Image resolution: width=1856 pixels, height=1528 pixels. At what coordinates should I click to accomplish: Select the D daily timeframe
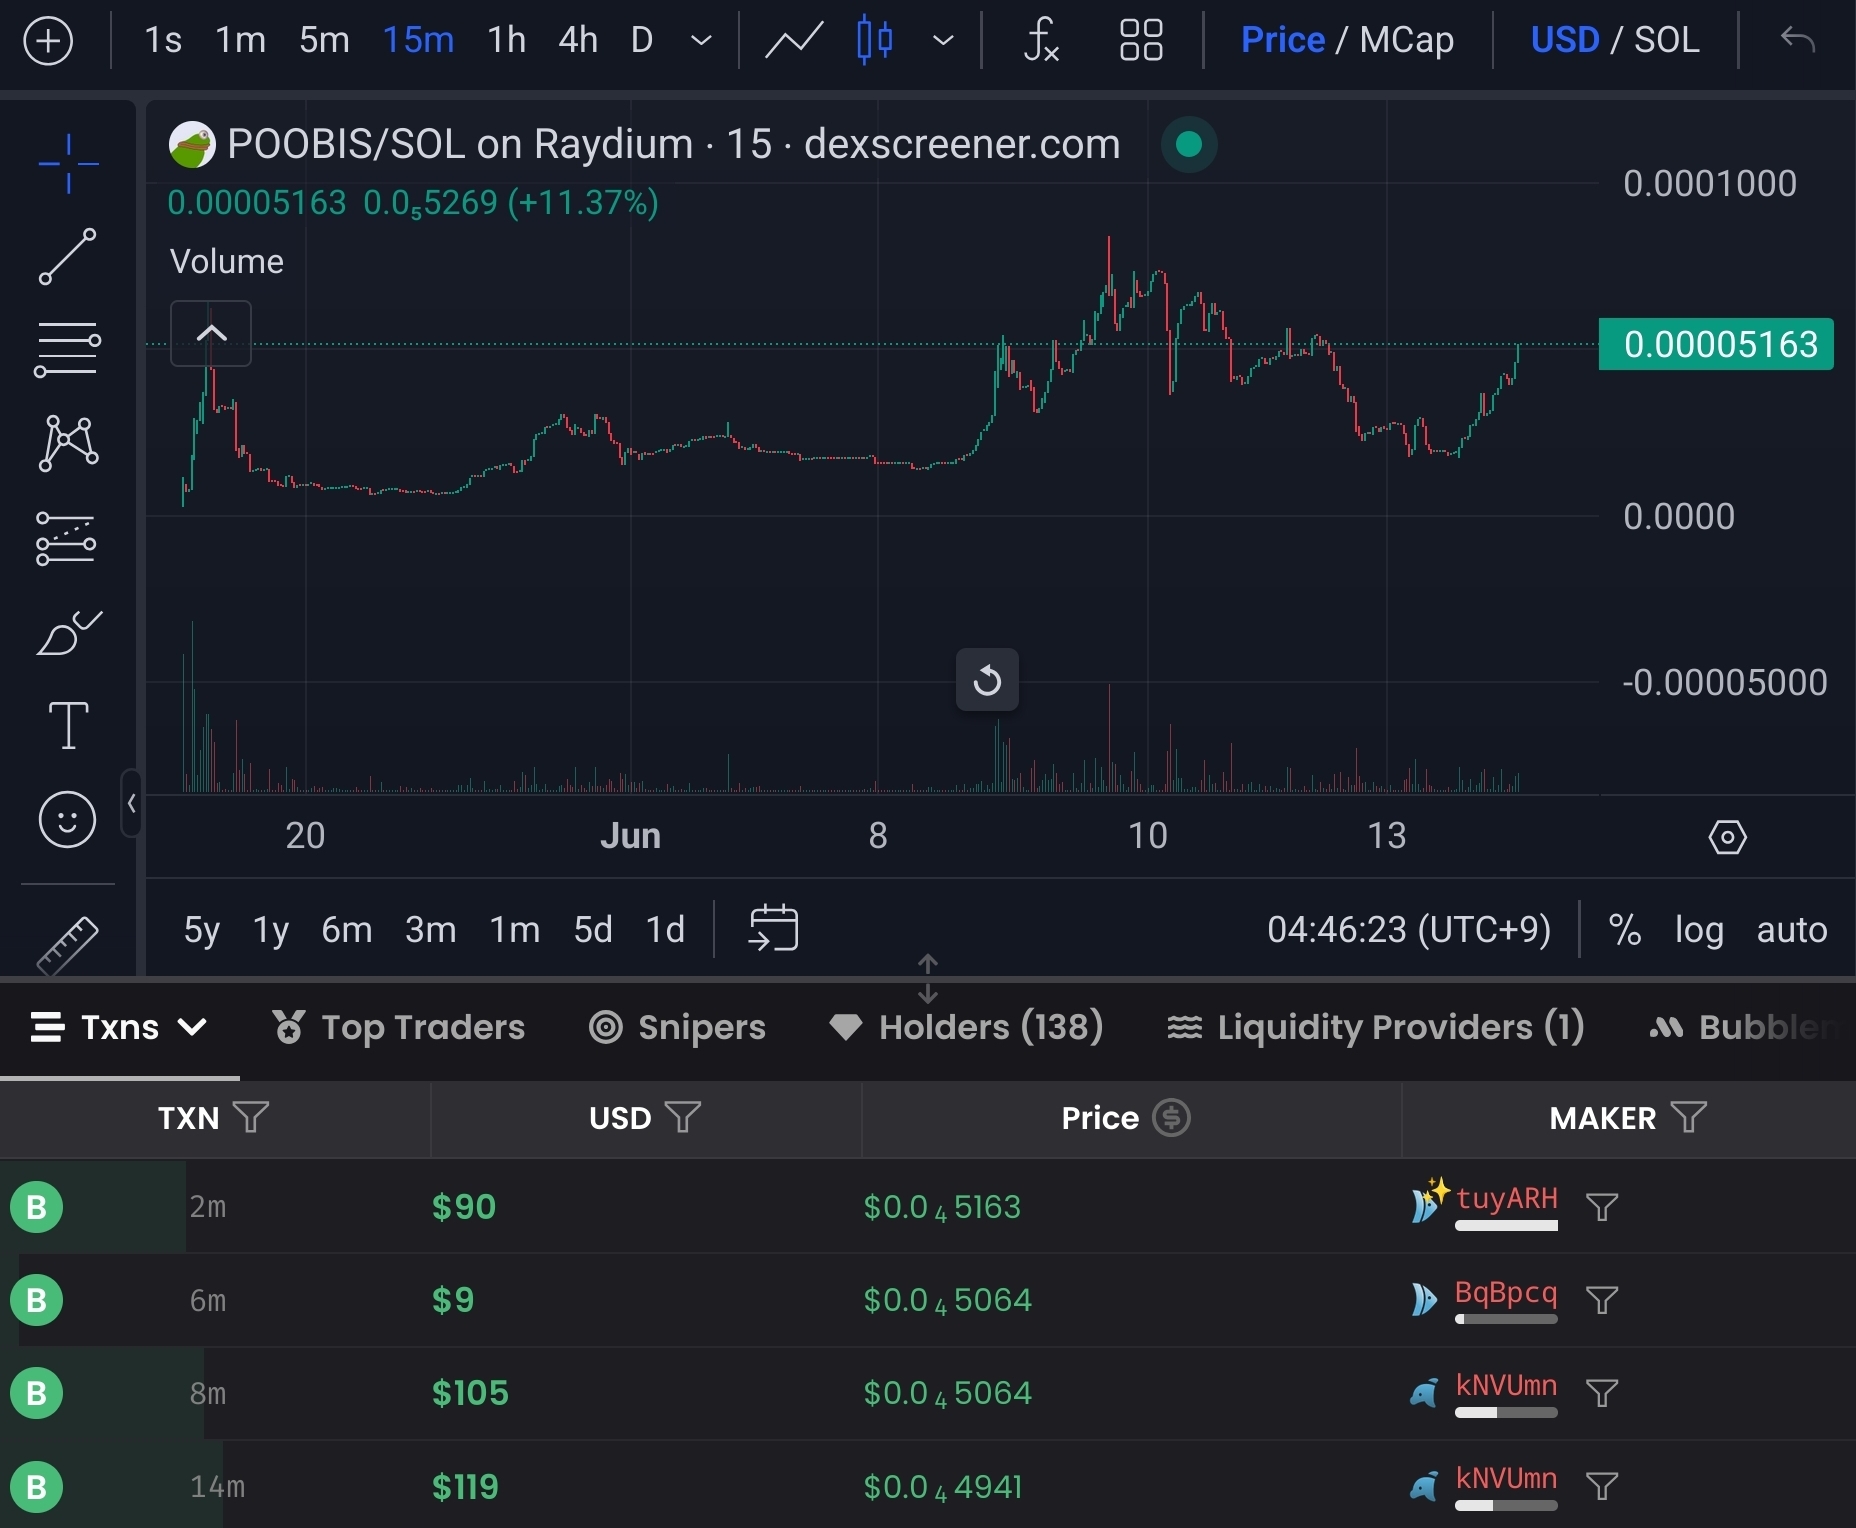pos(642,40)
